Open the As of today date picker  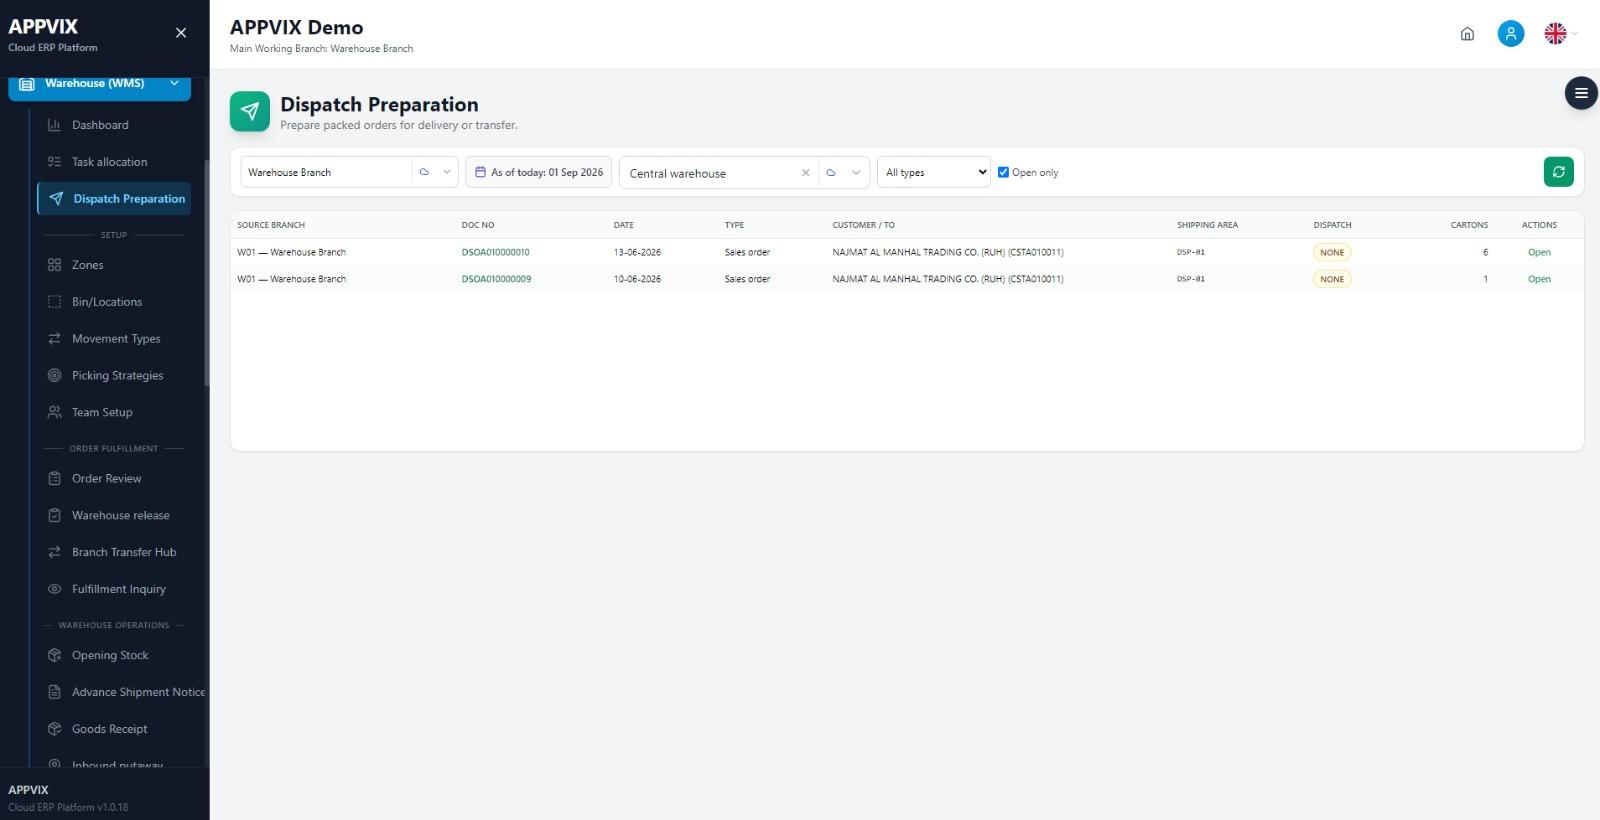(x=538, y=172)
